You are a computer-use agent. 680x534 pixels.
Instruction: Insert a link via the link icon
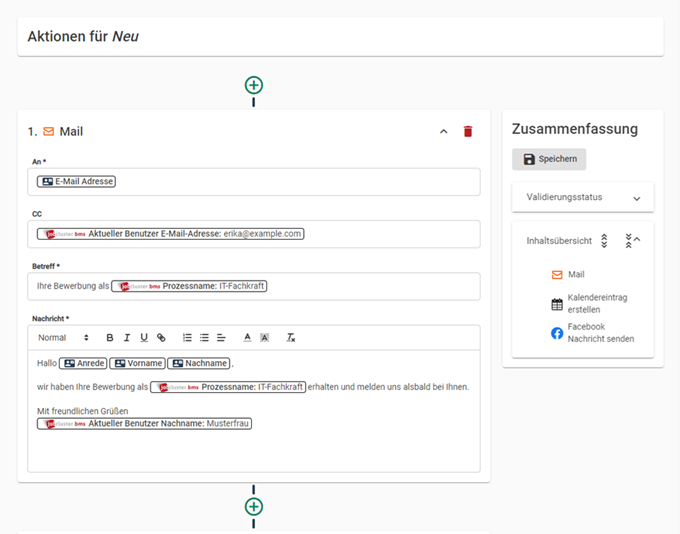pos(161,337)
